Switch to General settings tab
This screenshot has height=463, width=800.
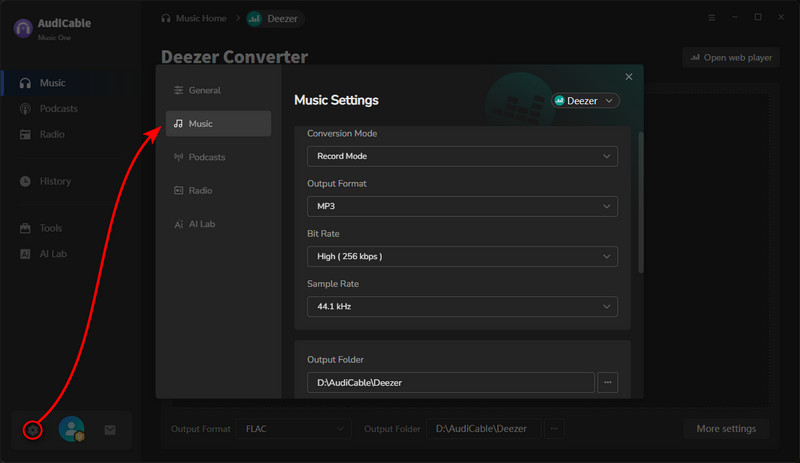pyautogui.click(x=218, y=90)
